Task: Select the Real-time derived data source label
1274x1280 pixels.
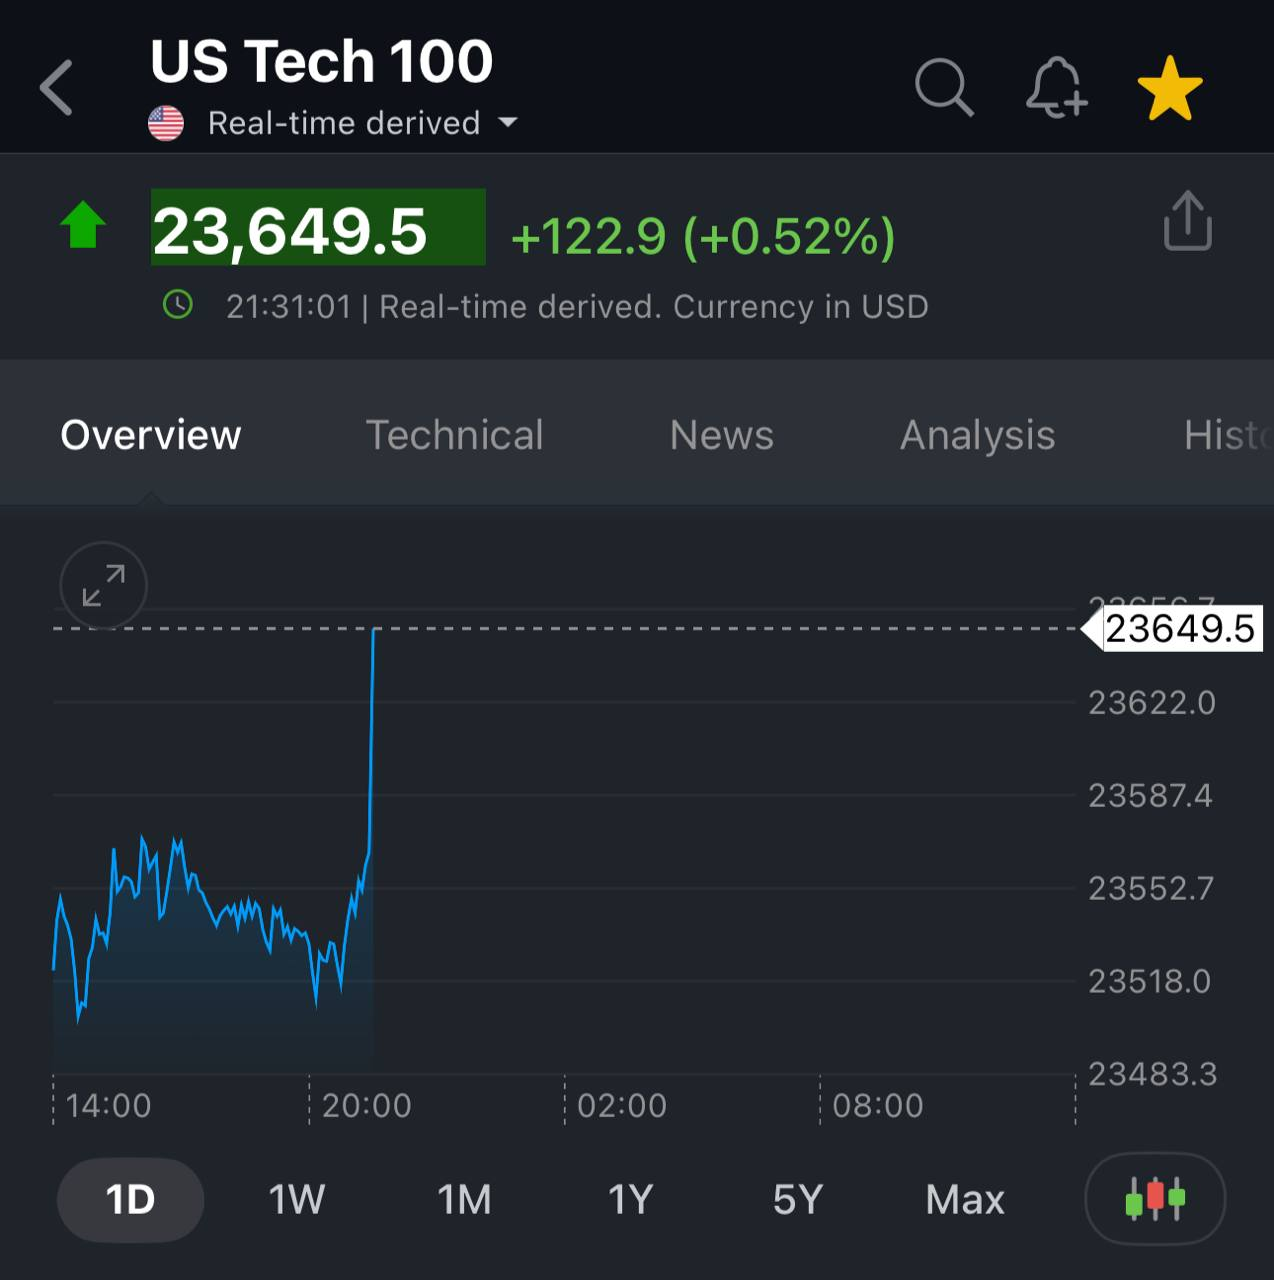Action: [344, 123]
